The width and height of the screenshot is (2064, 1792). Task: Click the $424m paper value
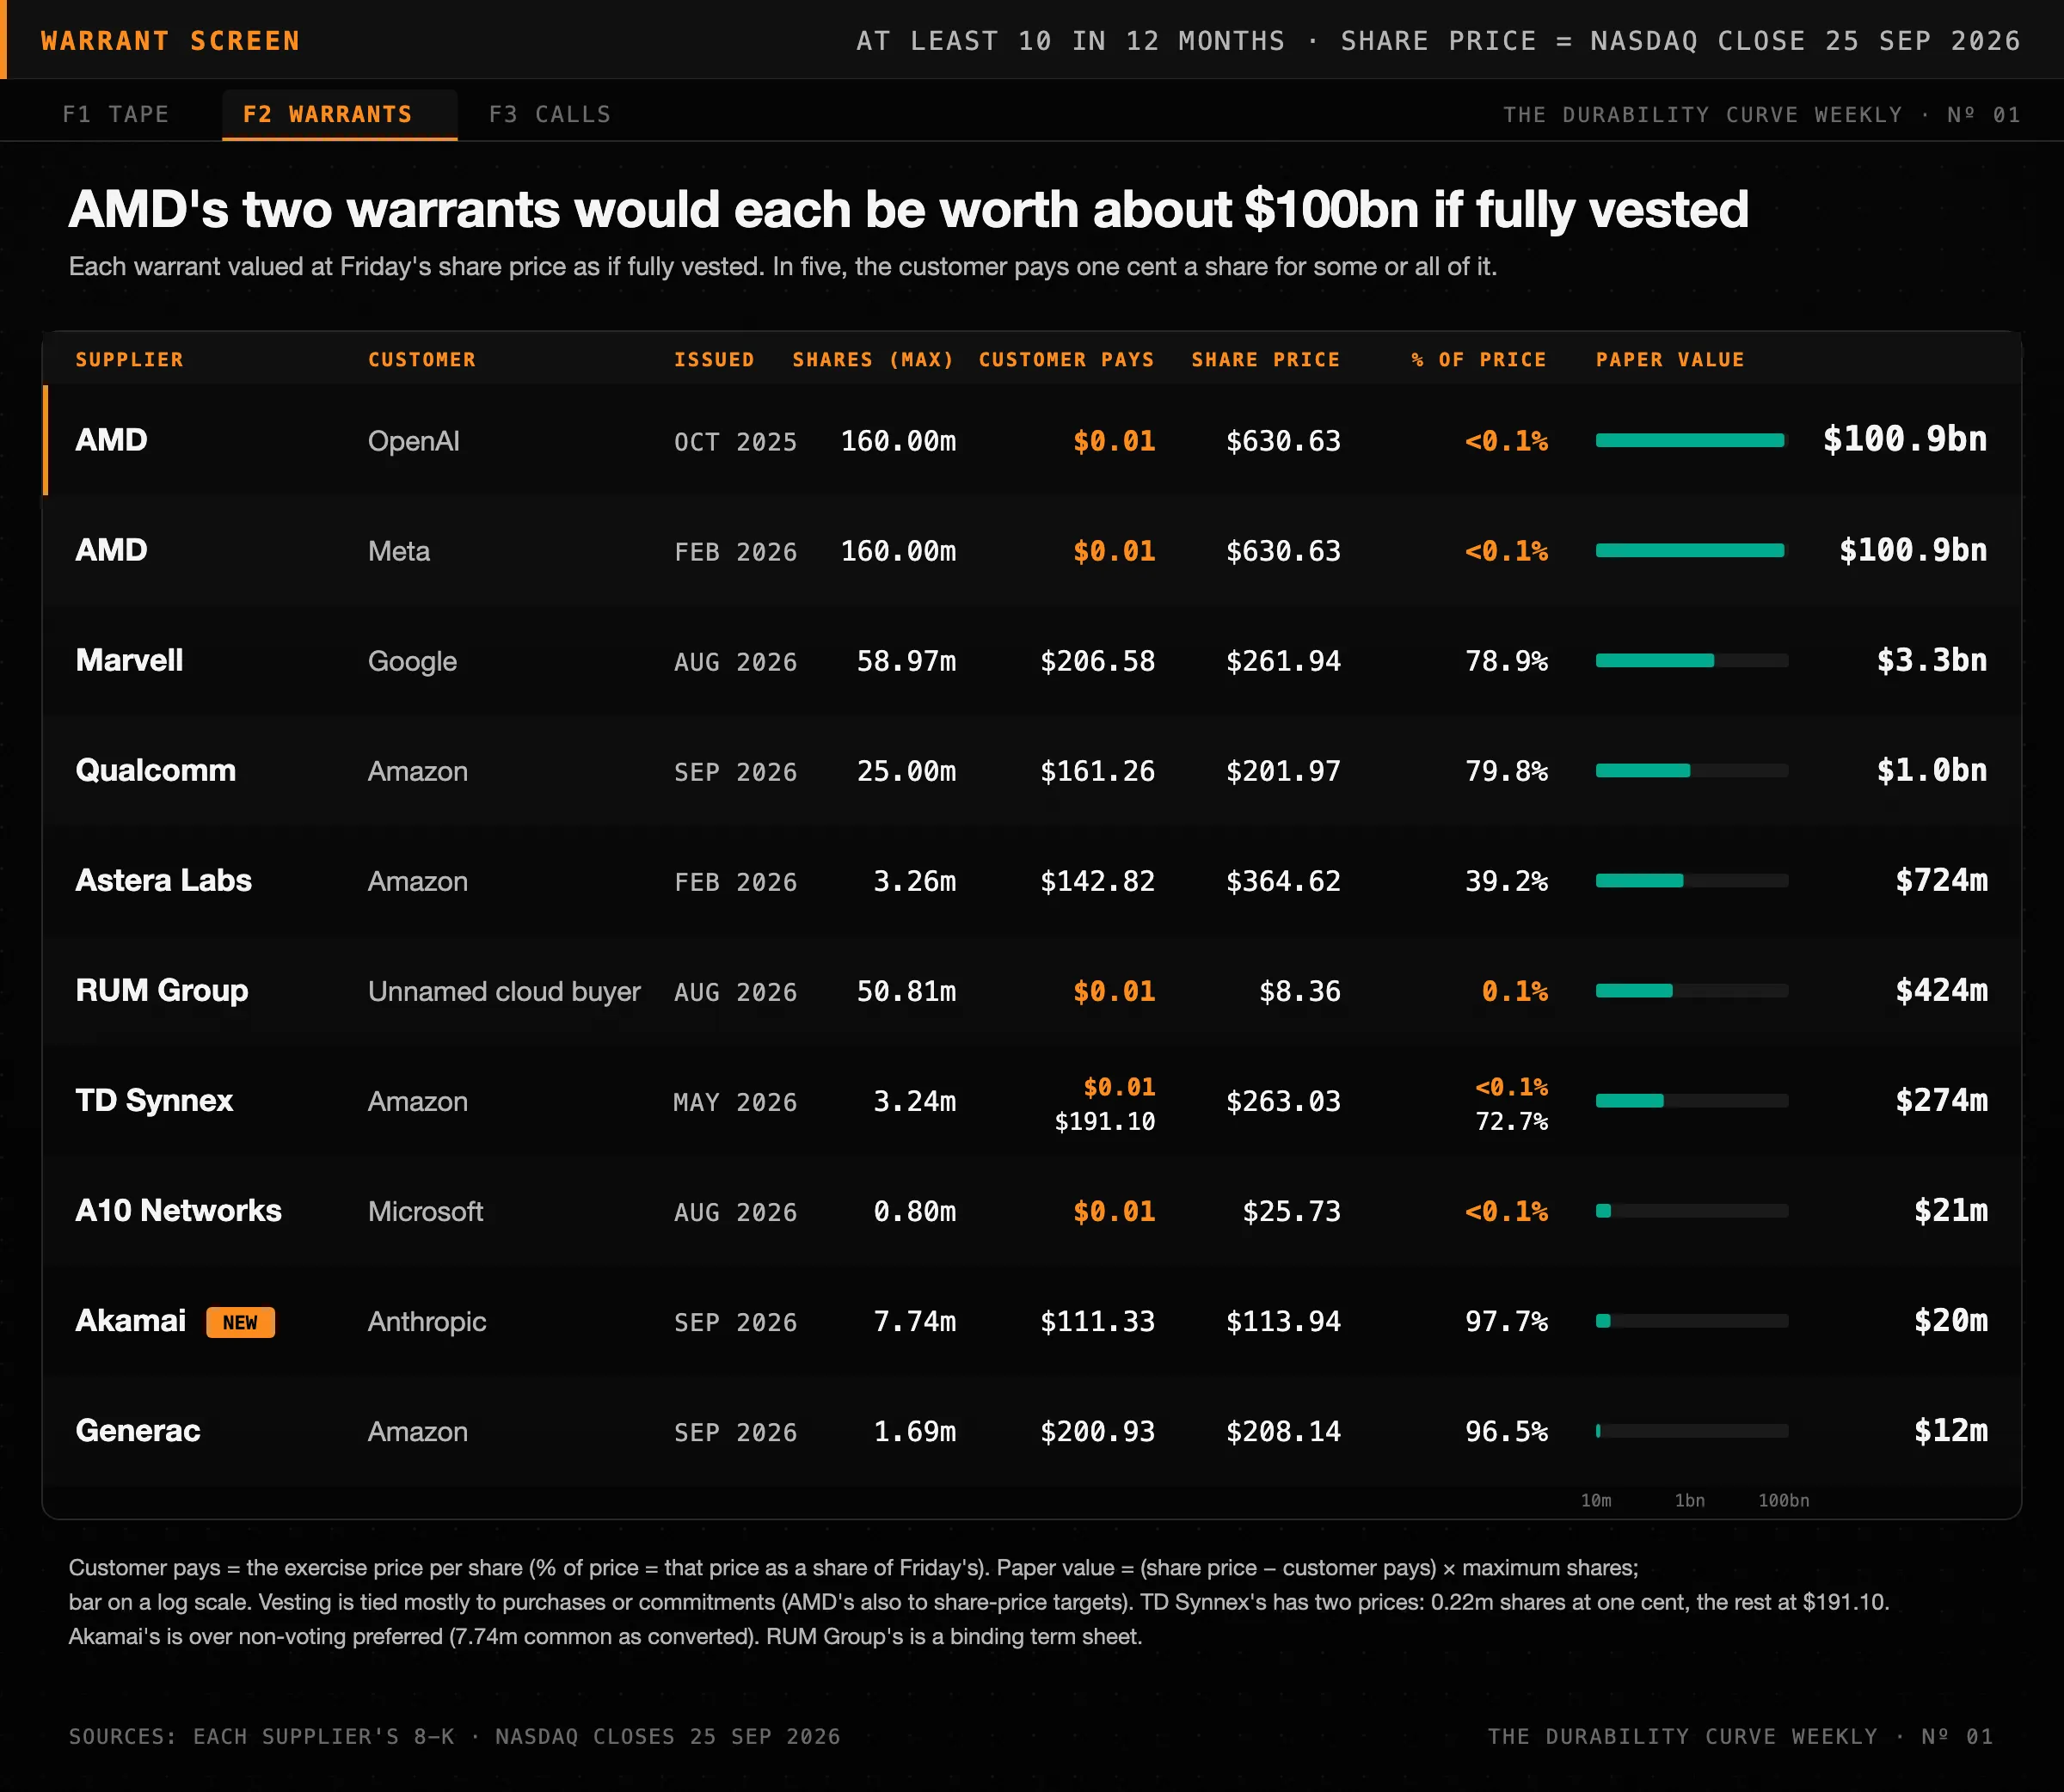coord(1941,990)
